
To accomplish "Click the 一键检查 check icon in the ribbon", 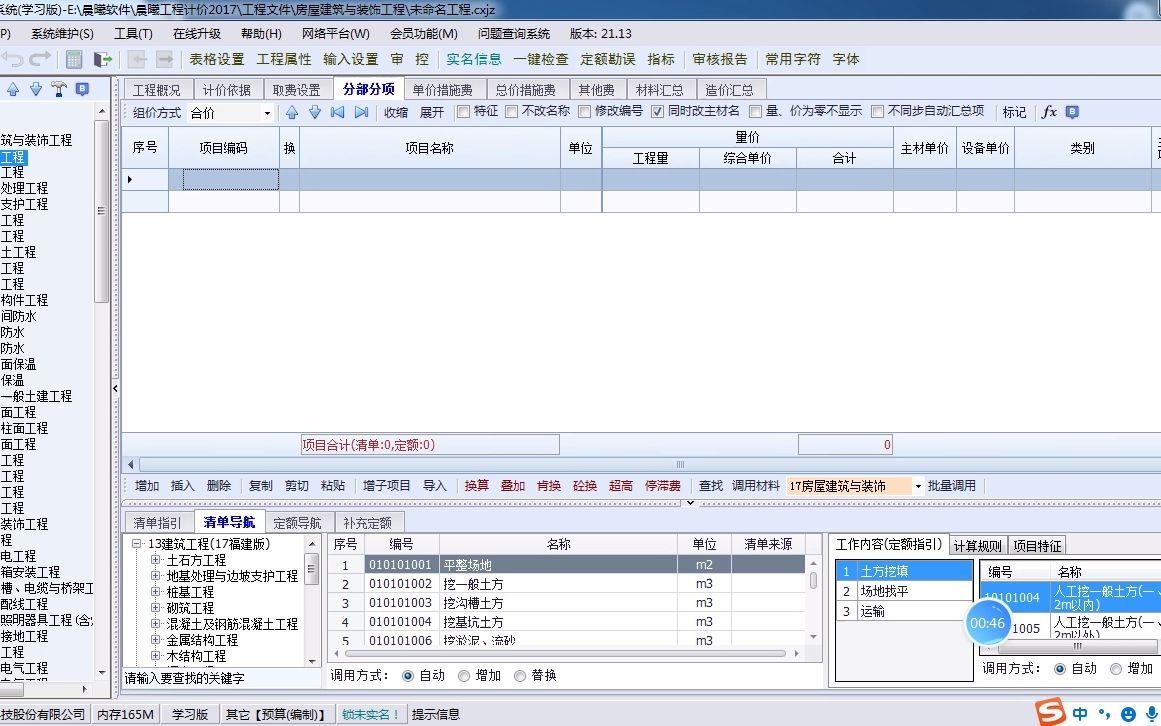I will point(541,59).
